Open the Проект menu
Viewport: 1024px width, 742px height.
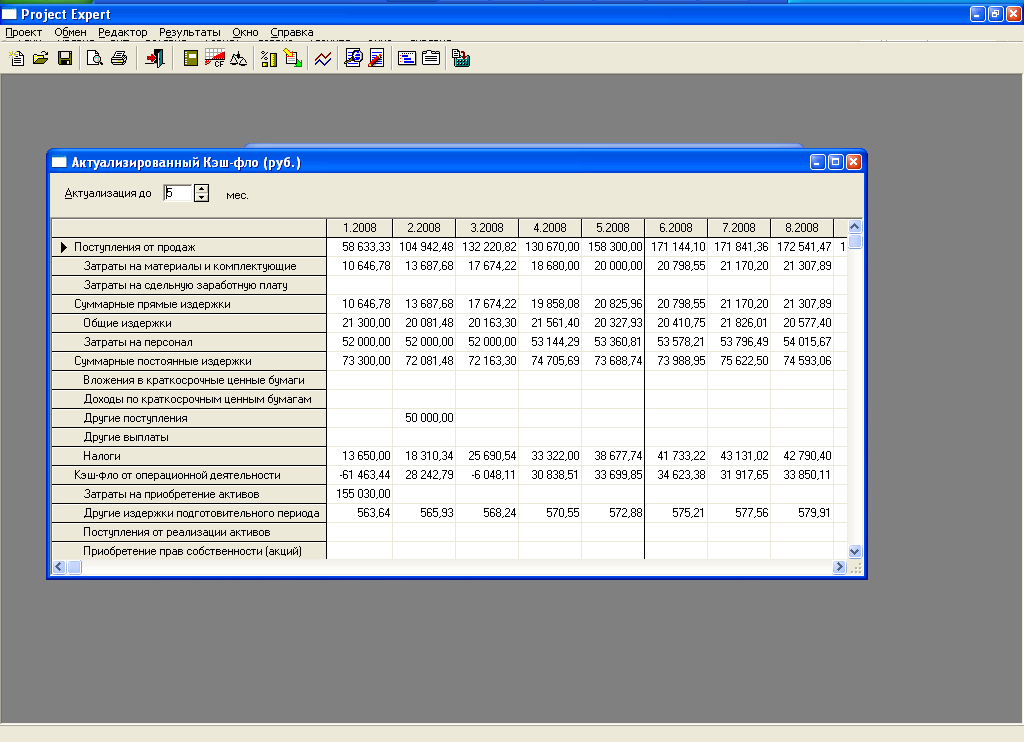click(x=24, y=32)
